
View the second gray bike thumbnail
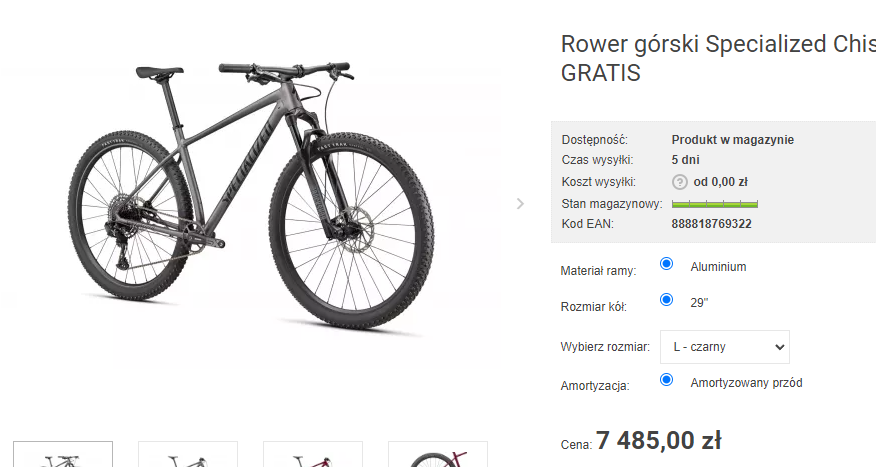pyautogui.click(x=188, y=454)
